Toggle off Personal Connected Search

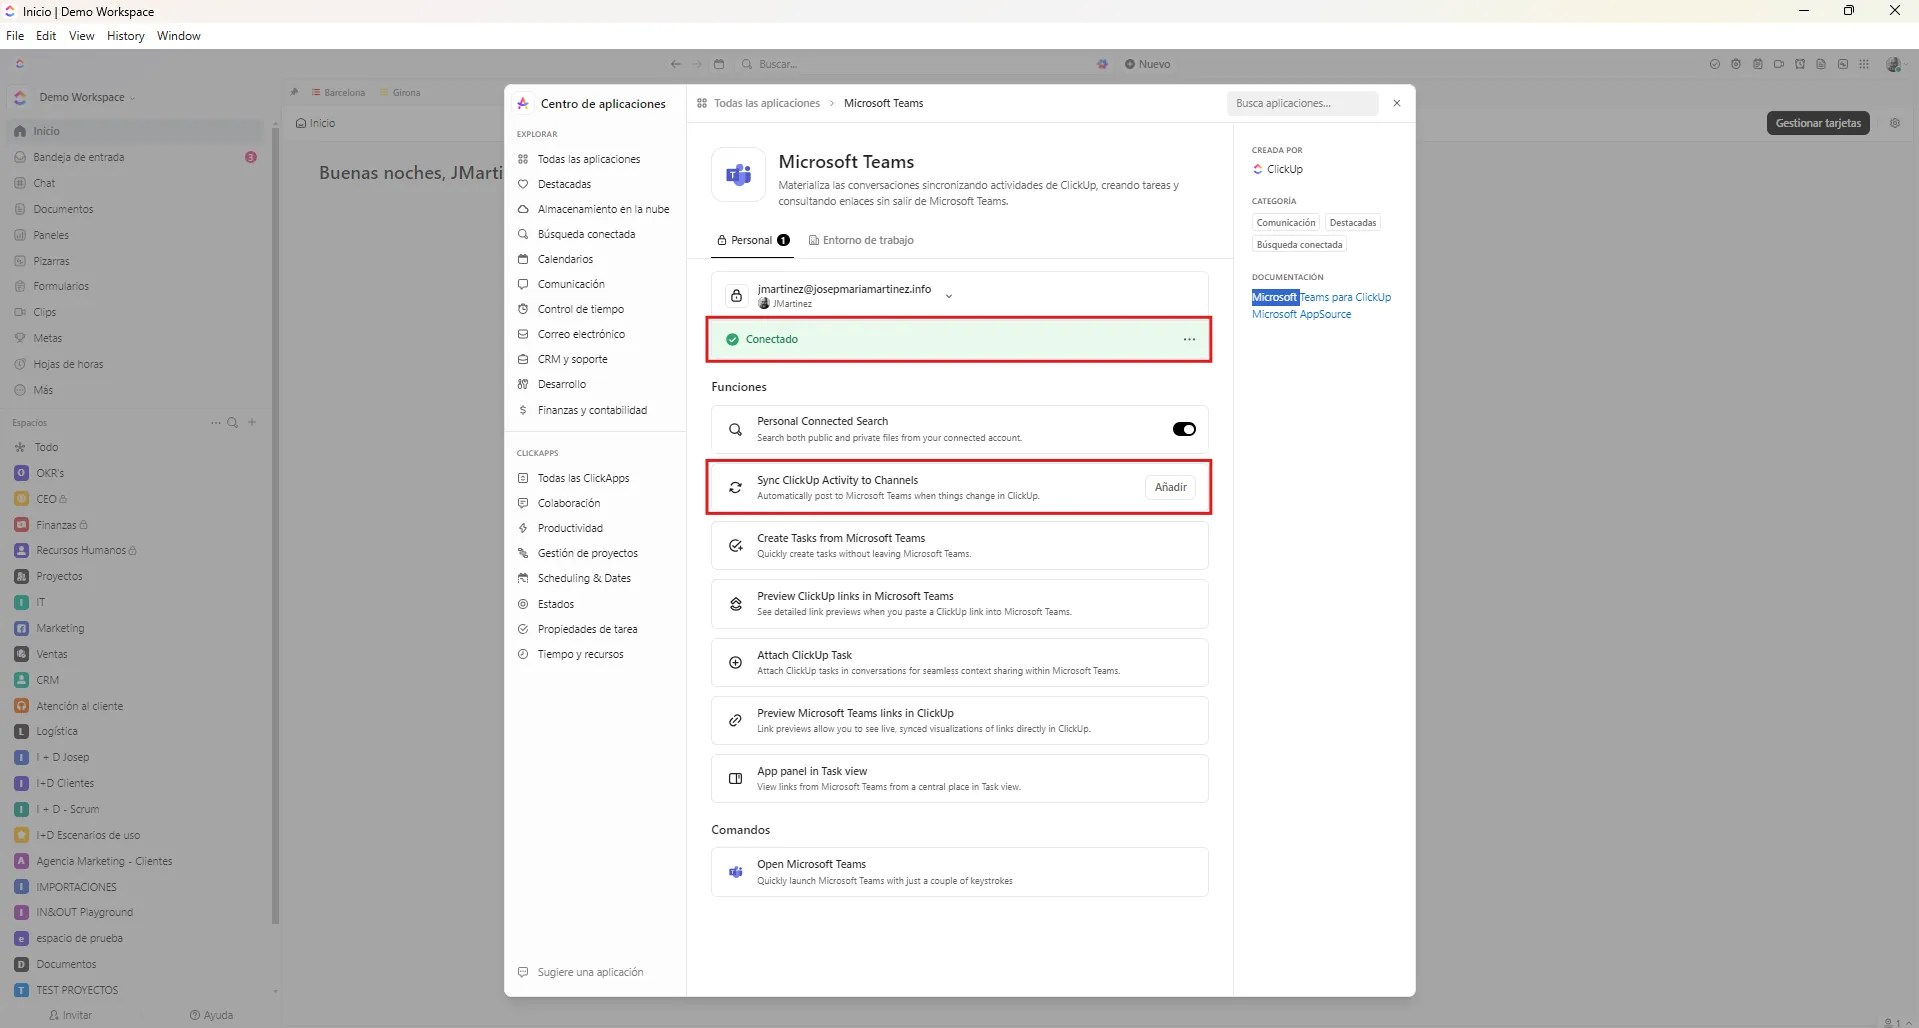1183,429
